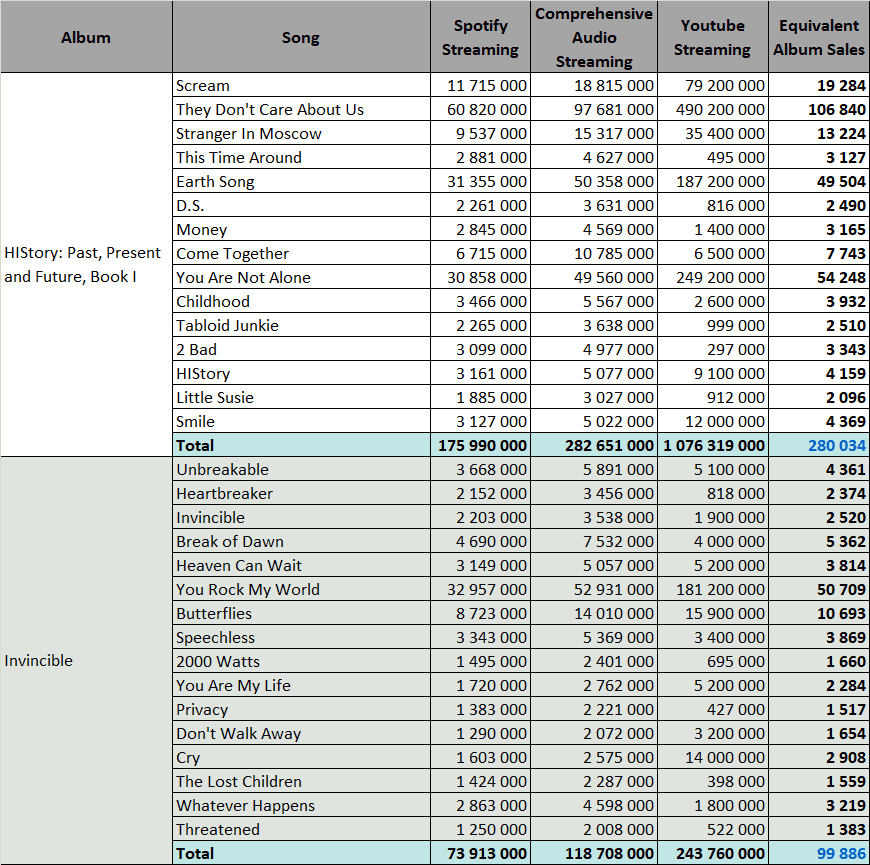Screen dimensions: 870x865
Task: Click the HIStory song cell
Action: (x=301, y=373)
